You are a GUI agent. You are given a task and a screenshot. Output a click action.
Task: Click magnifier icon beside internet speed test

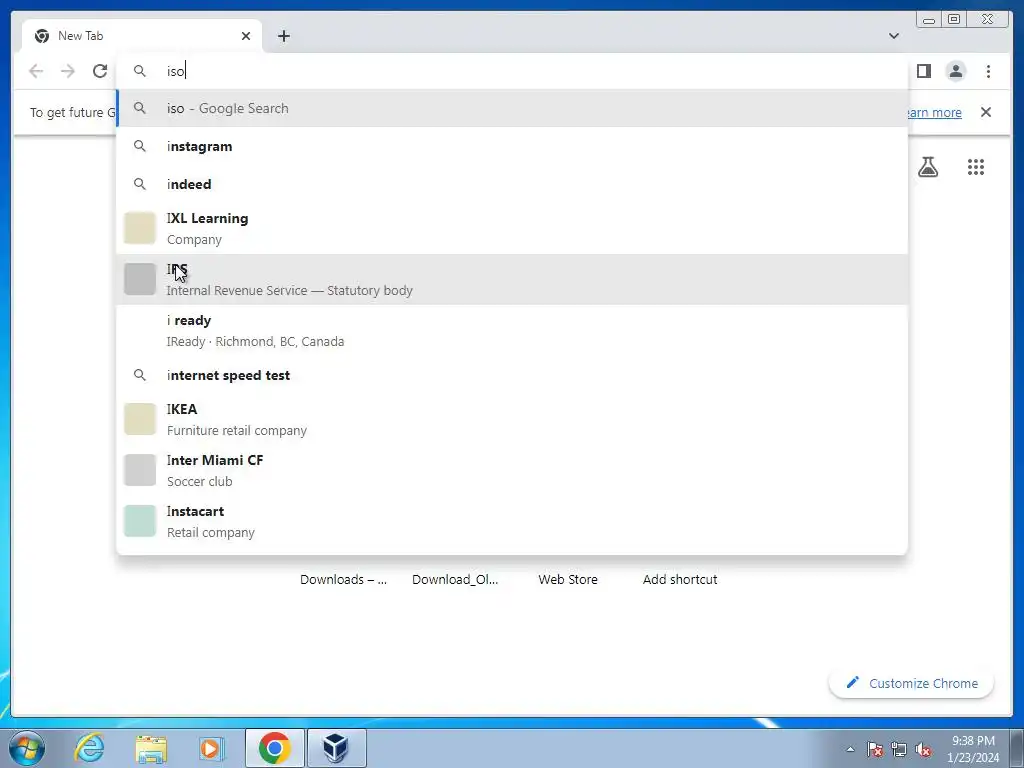[140, 375]
